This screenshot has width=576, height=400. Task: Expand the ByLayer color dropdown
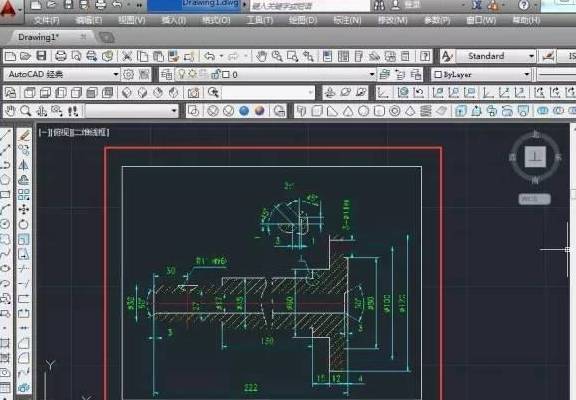point(481,75)
